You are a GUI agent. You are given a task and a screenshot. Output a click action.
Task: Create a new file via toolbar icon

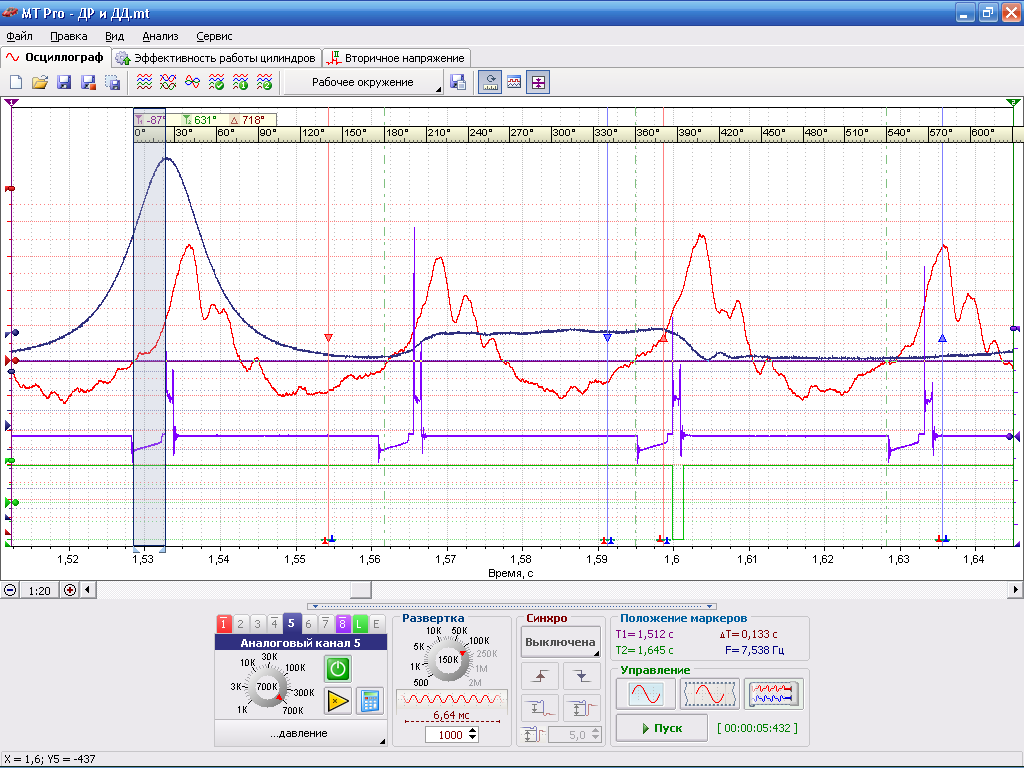coord(16,82)
